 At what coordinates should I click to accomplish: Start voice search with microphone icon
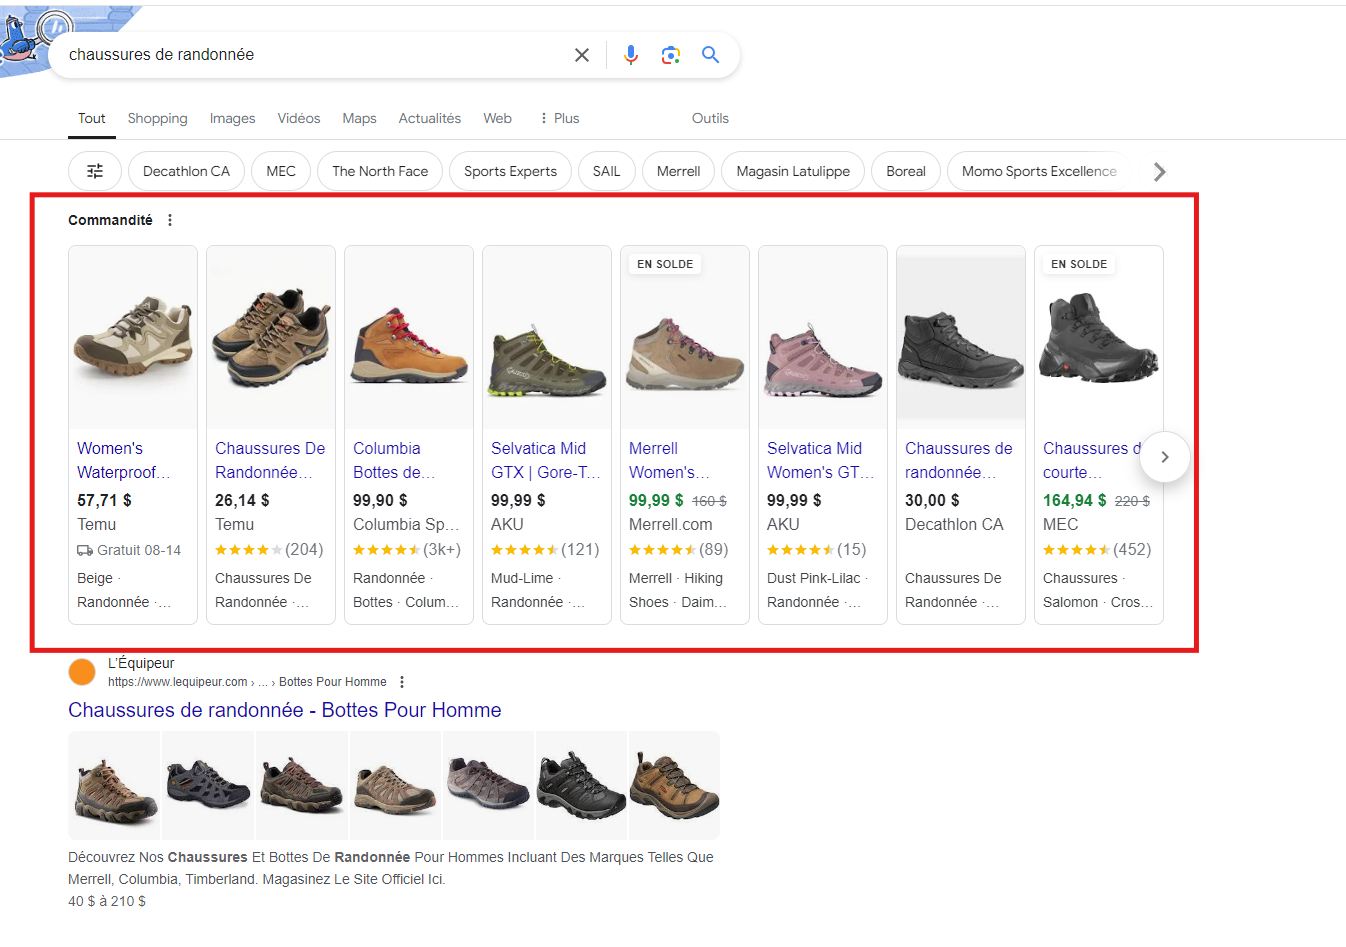point(631,55)
